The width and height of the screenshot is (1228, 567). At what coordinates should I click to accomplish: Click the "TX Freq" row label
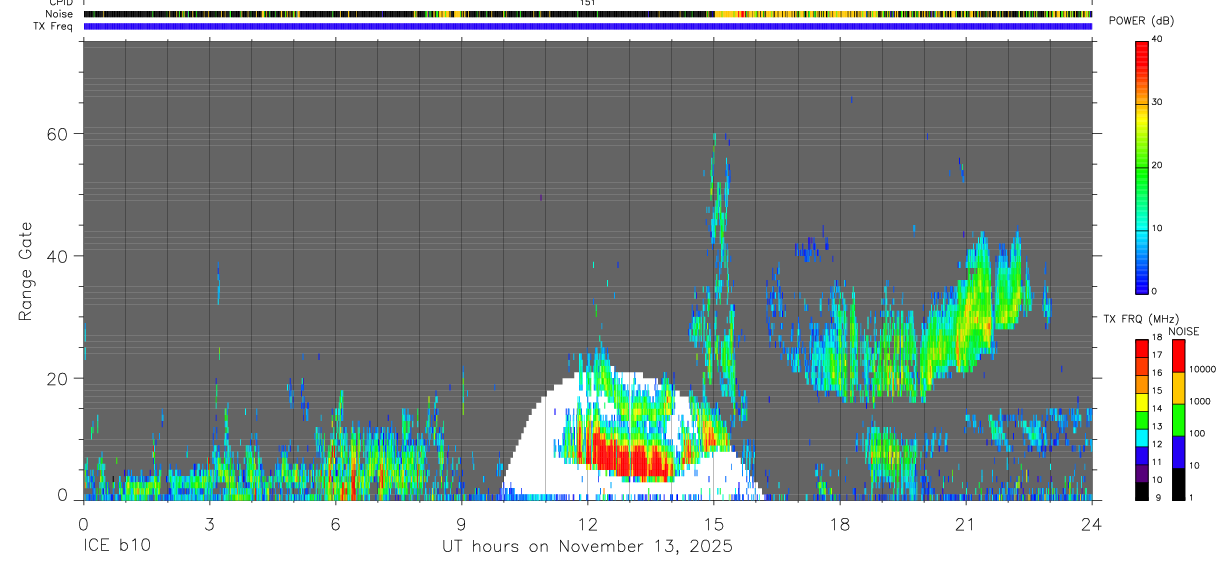[54, 26]
